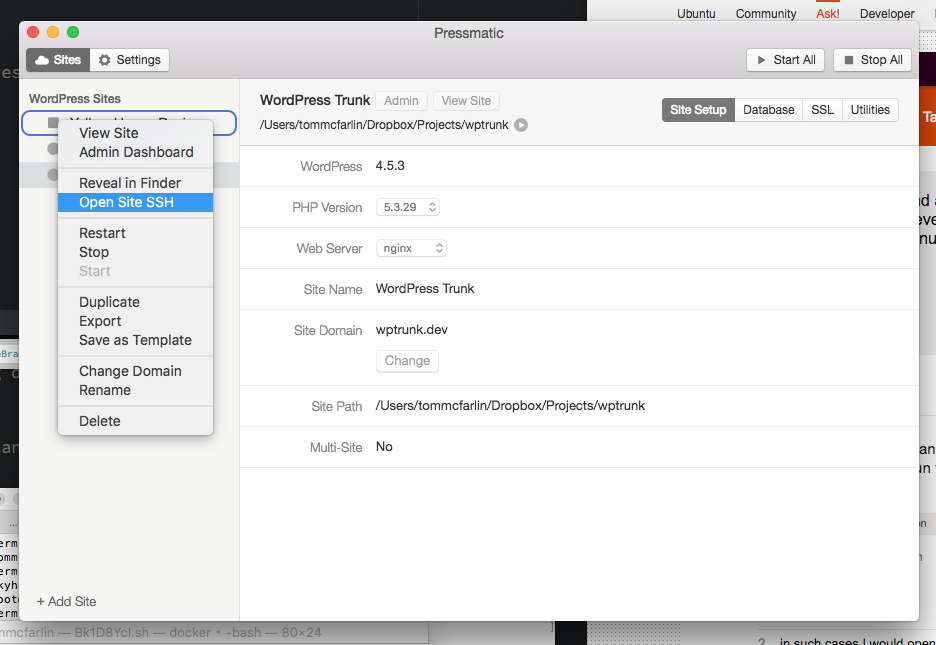Choose Admin Dashboard in context menu
This screenshot has width=936, height=645.
136,152
